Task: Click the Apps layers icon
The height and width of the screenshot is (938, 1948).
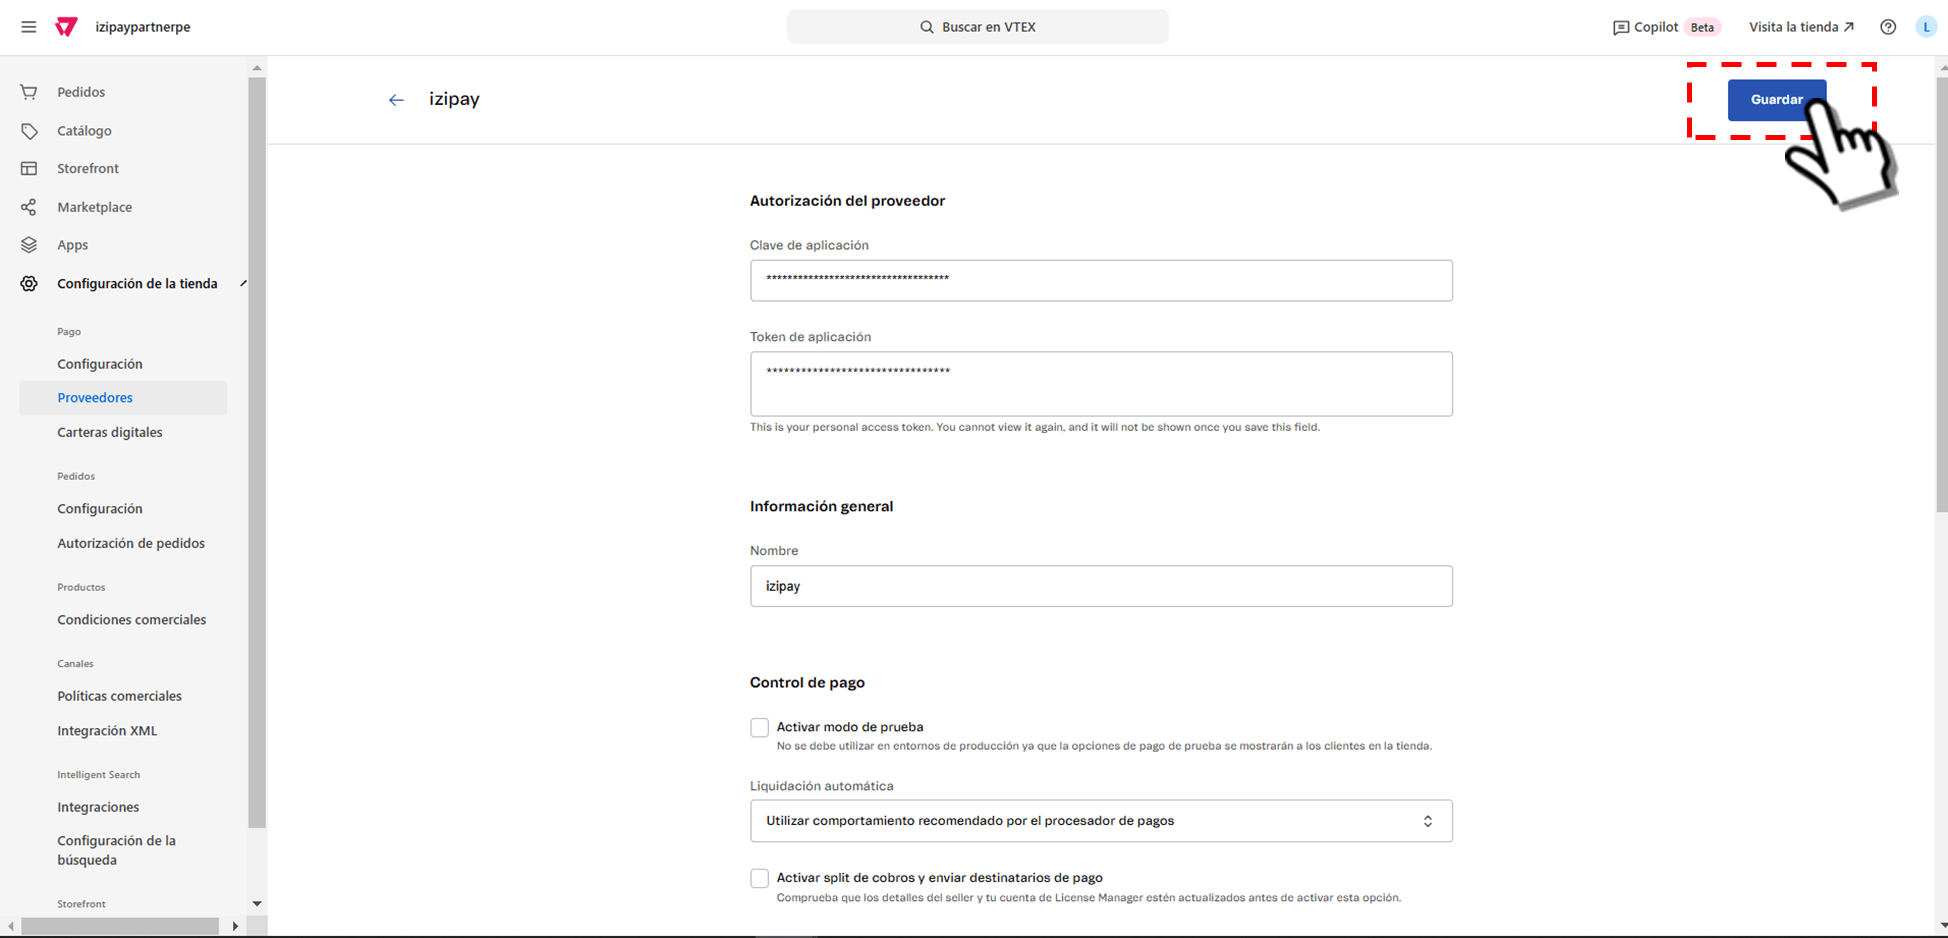Action: coord(29,245)
